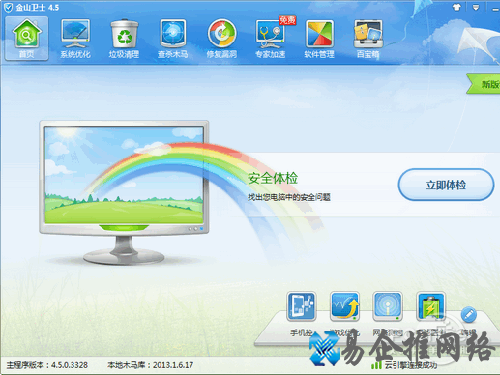Click the 新版 green ribbon banner
Screen dimensions: 500x375
484,84
